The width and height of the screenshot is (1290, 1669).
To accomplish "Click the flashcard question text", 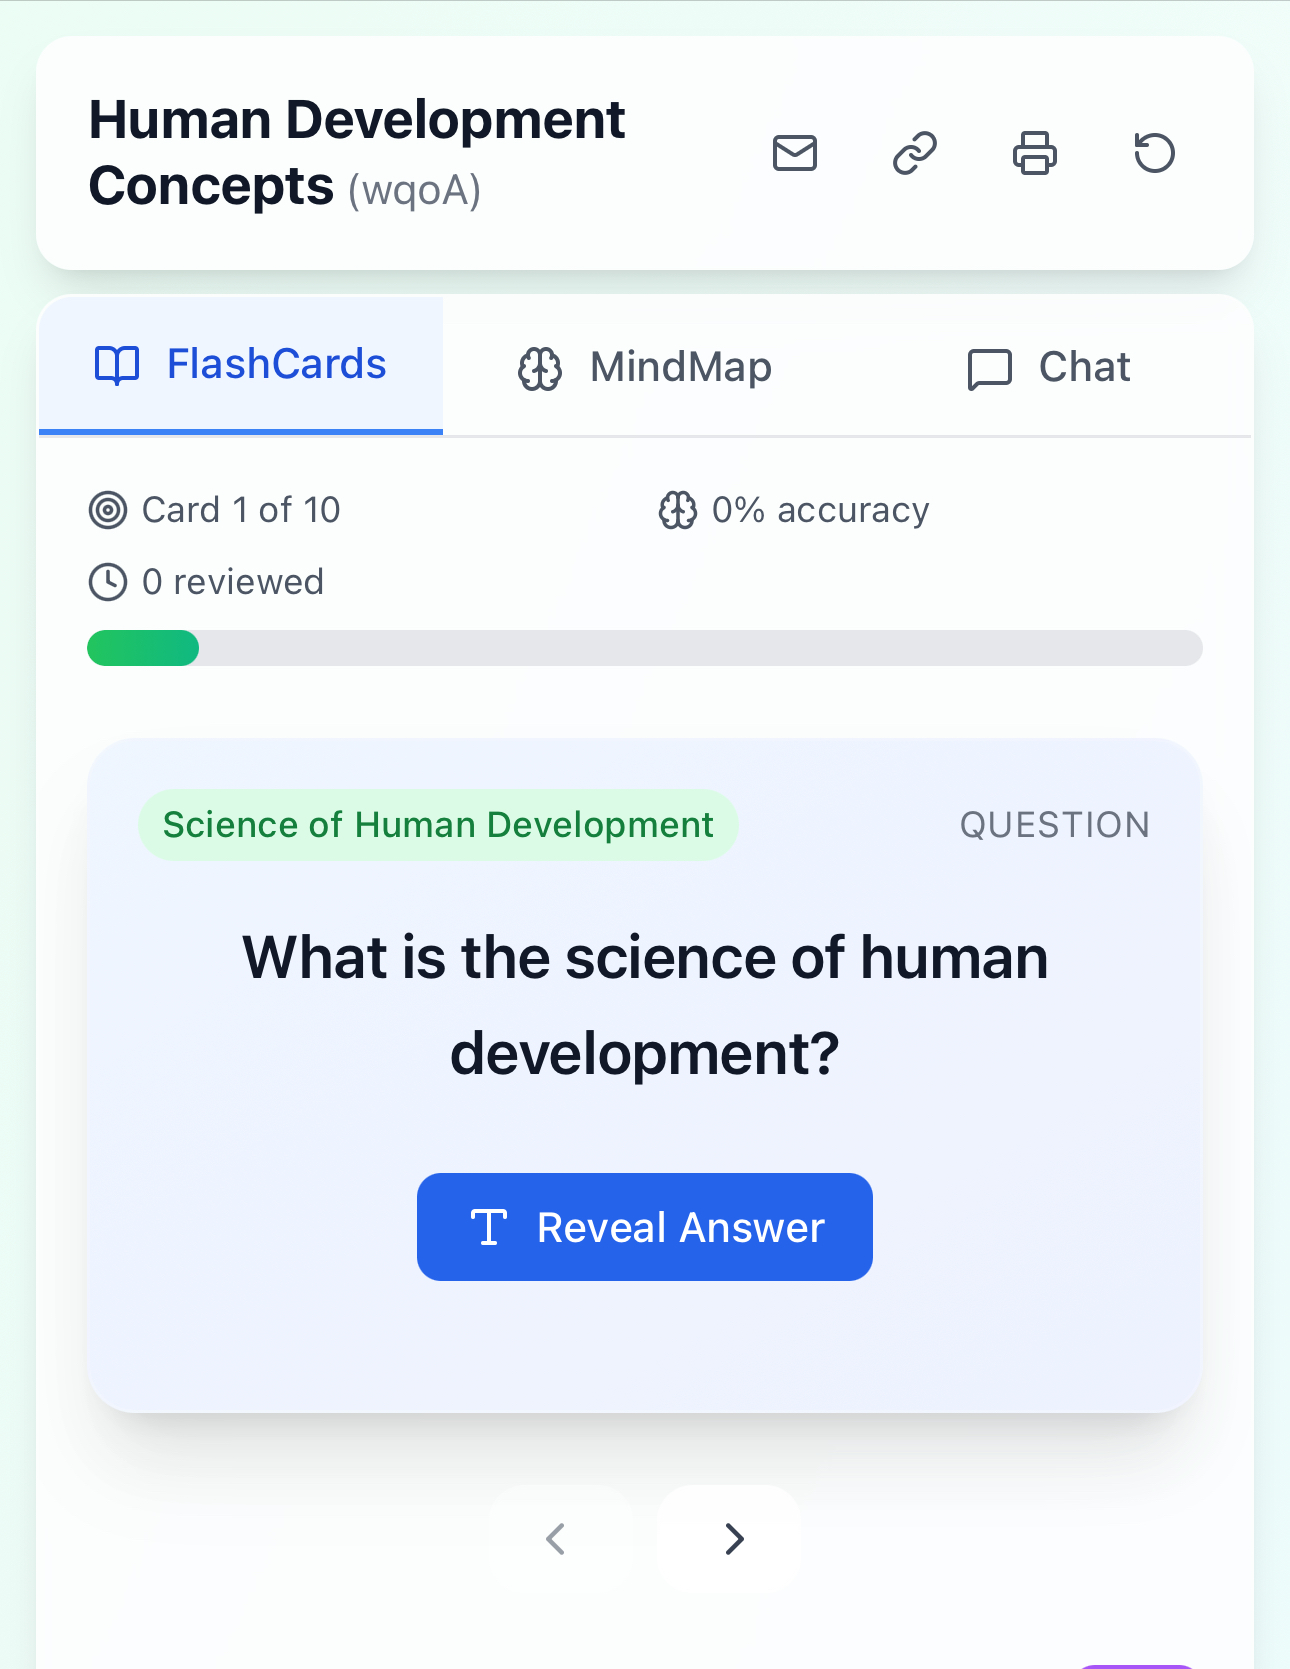I will (645, 1004).
